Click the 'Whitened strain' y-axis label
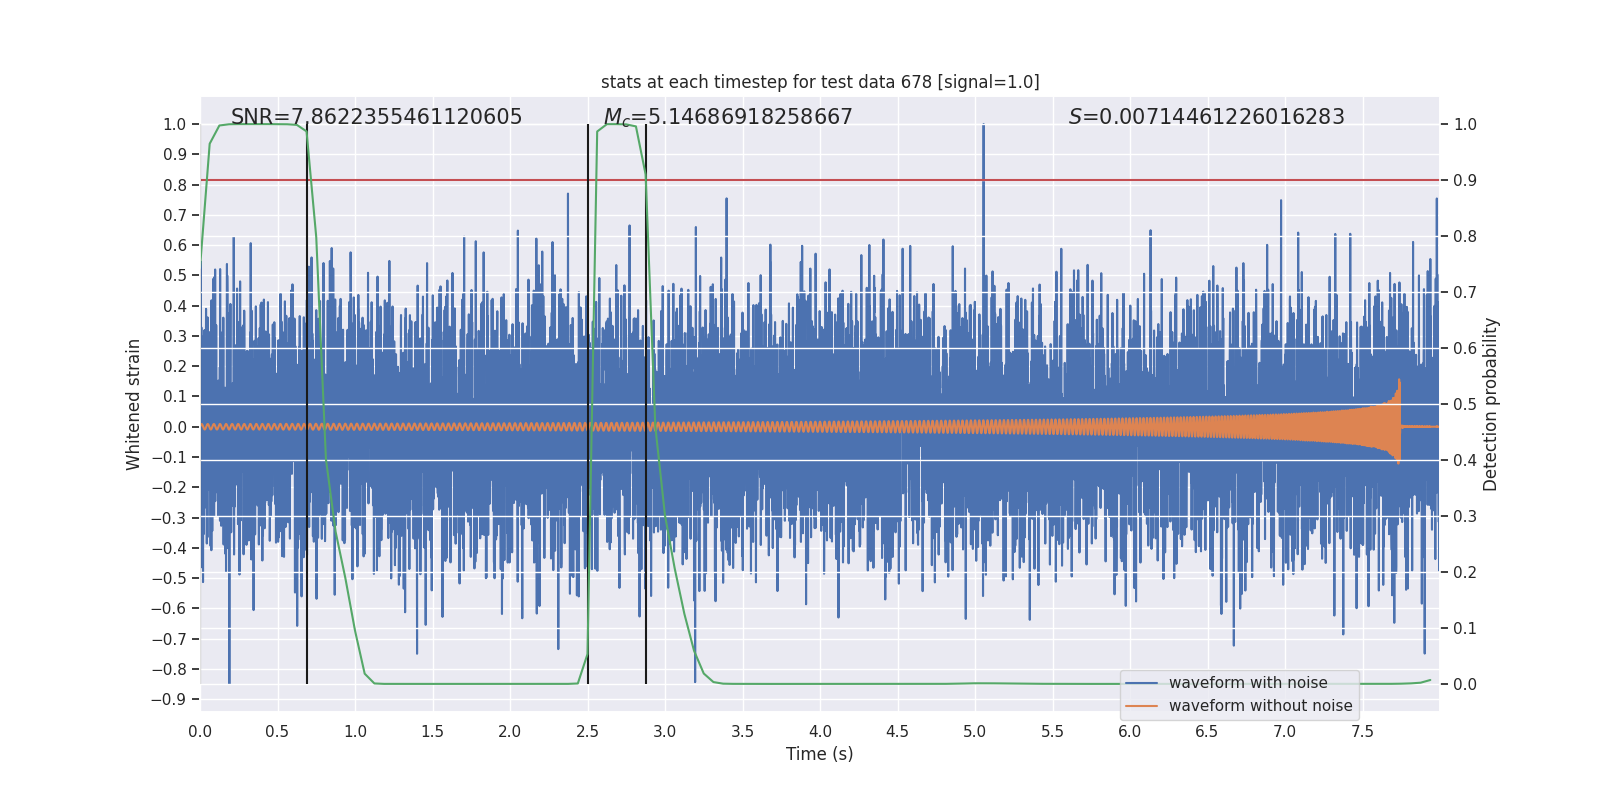Image resolution: width=1600 pixels, height=800 pixels. (134, 404)
